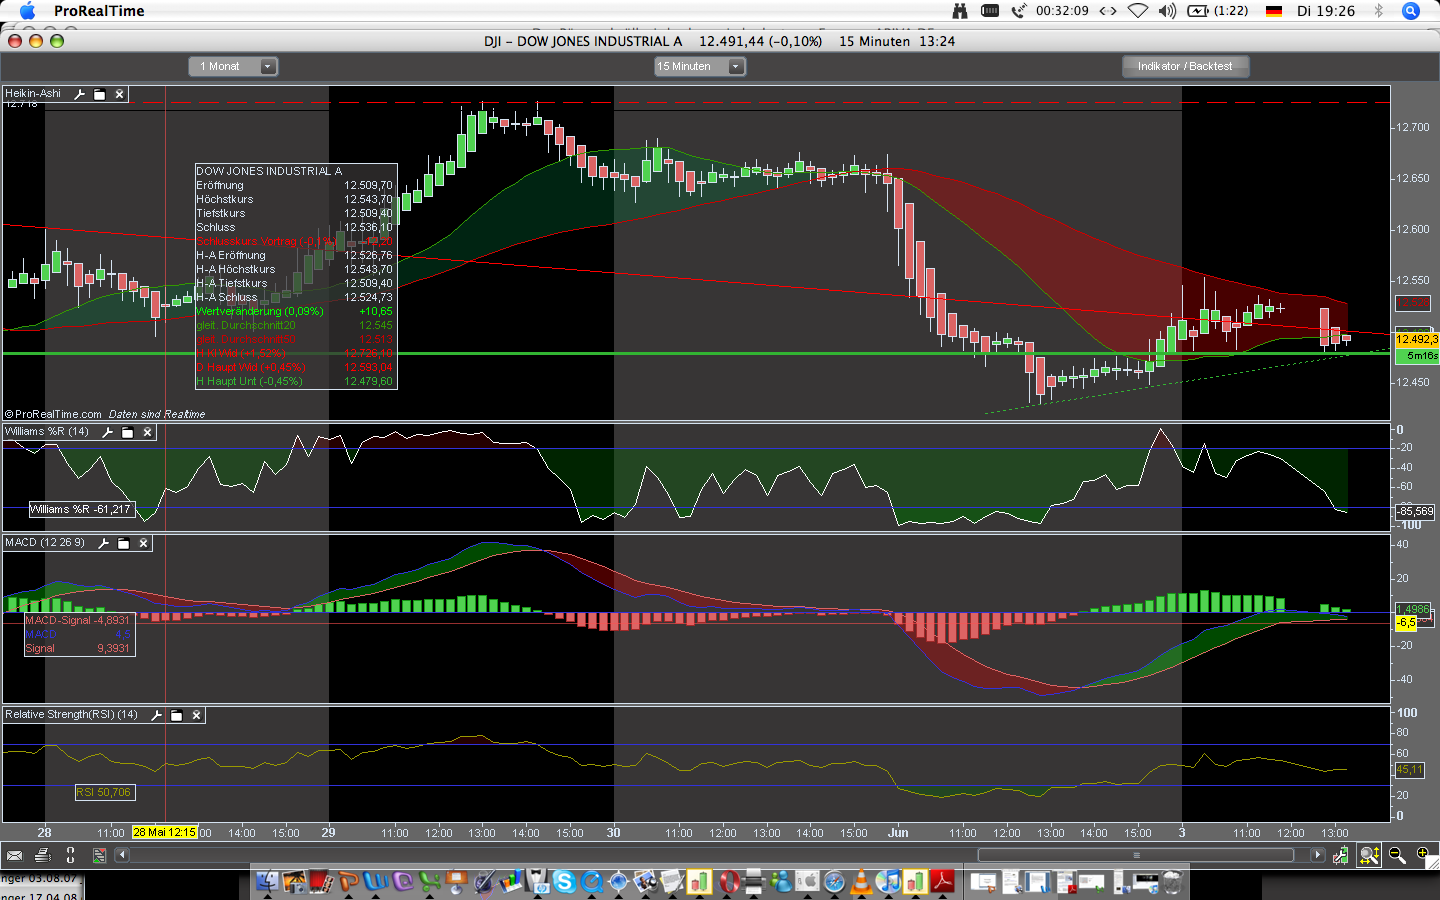
Task: Click the Williams %R panel window icon
Action: tap(128, 432)
